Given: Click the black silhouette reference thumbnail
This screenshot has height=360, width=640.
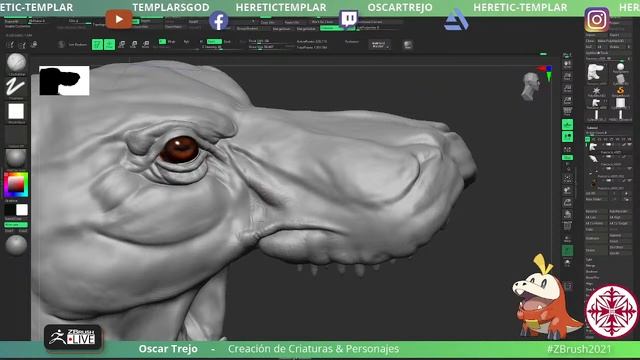Looking at the screenshot, I should 64,80.
